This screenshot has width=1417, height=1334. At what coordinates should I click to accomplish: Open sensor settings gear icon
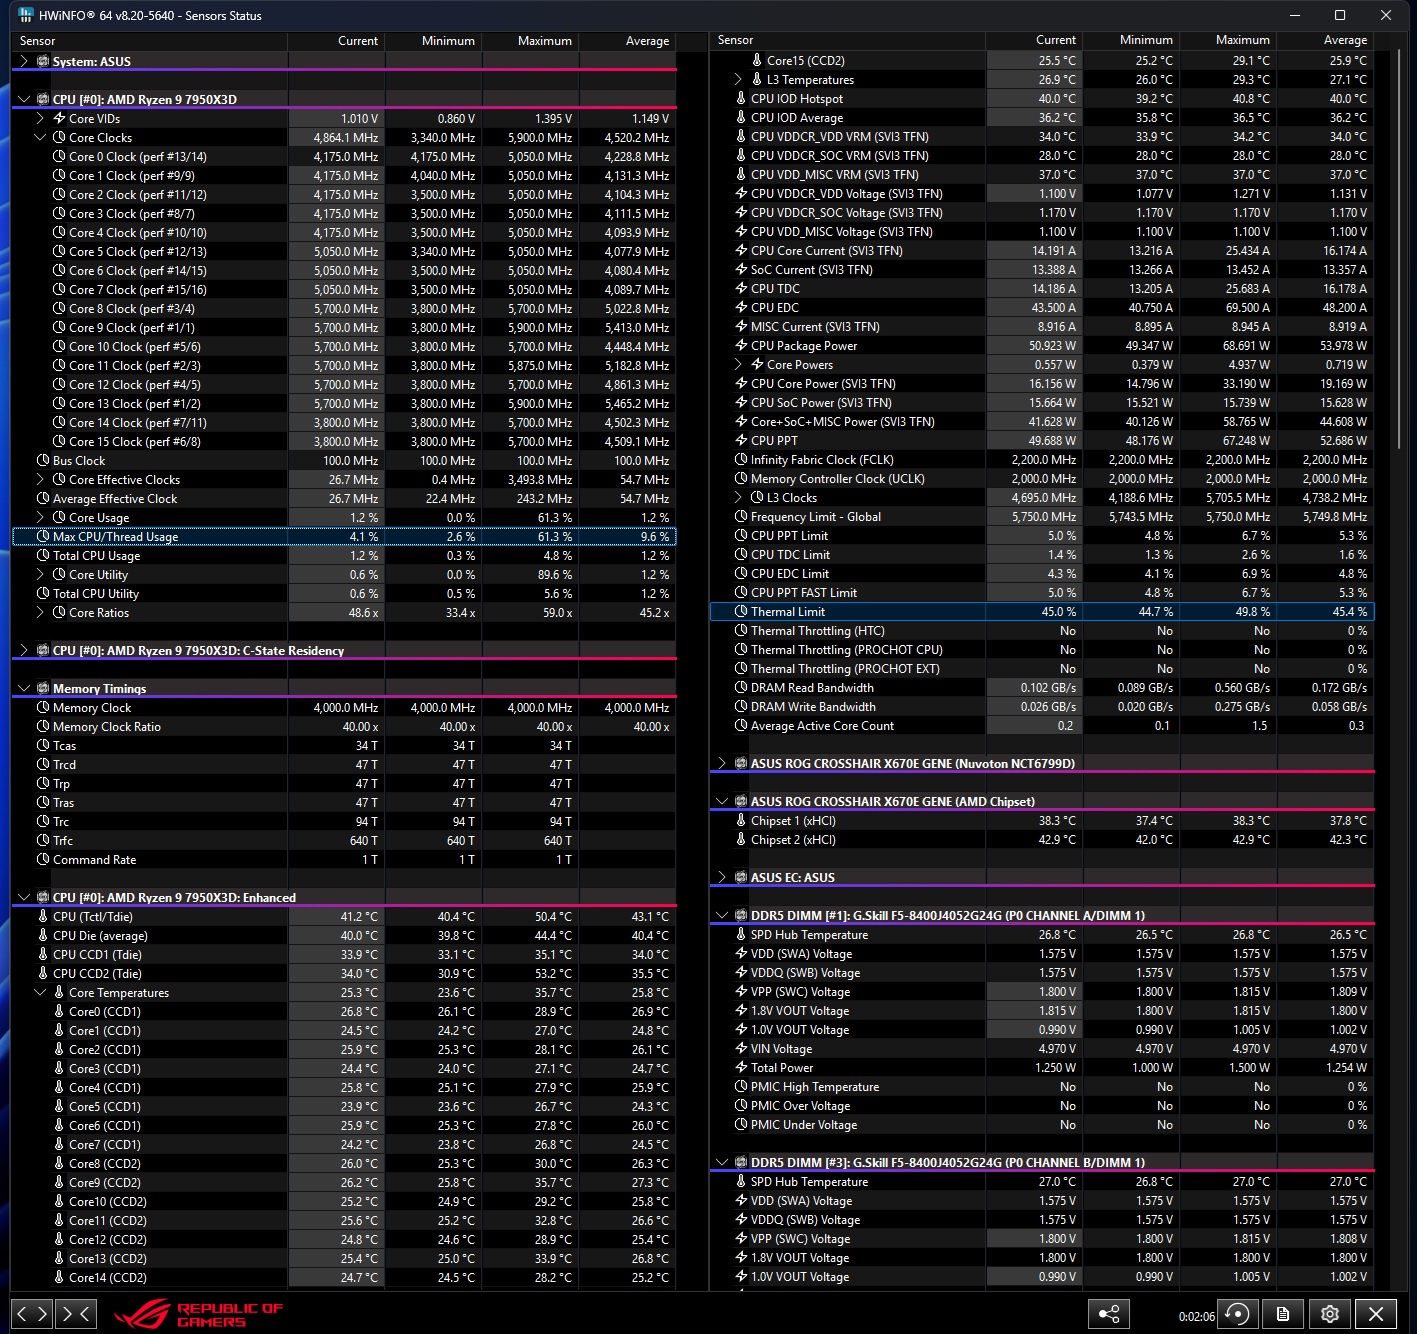click(1329, 1314)
